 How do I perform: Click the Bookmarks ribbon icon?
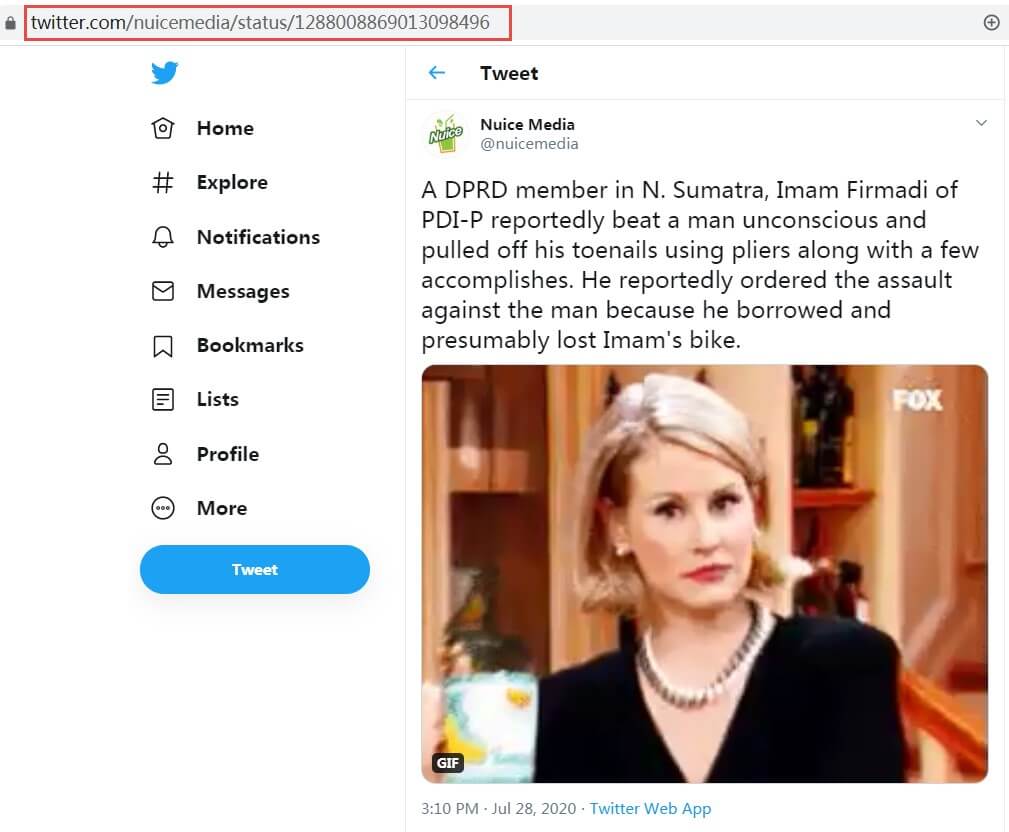click(x=162, y=346)
